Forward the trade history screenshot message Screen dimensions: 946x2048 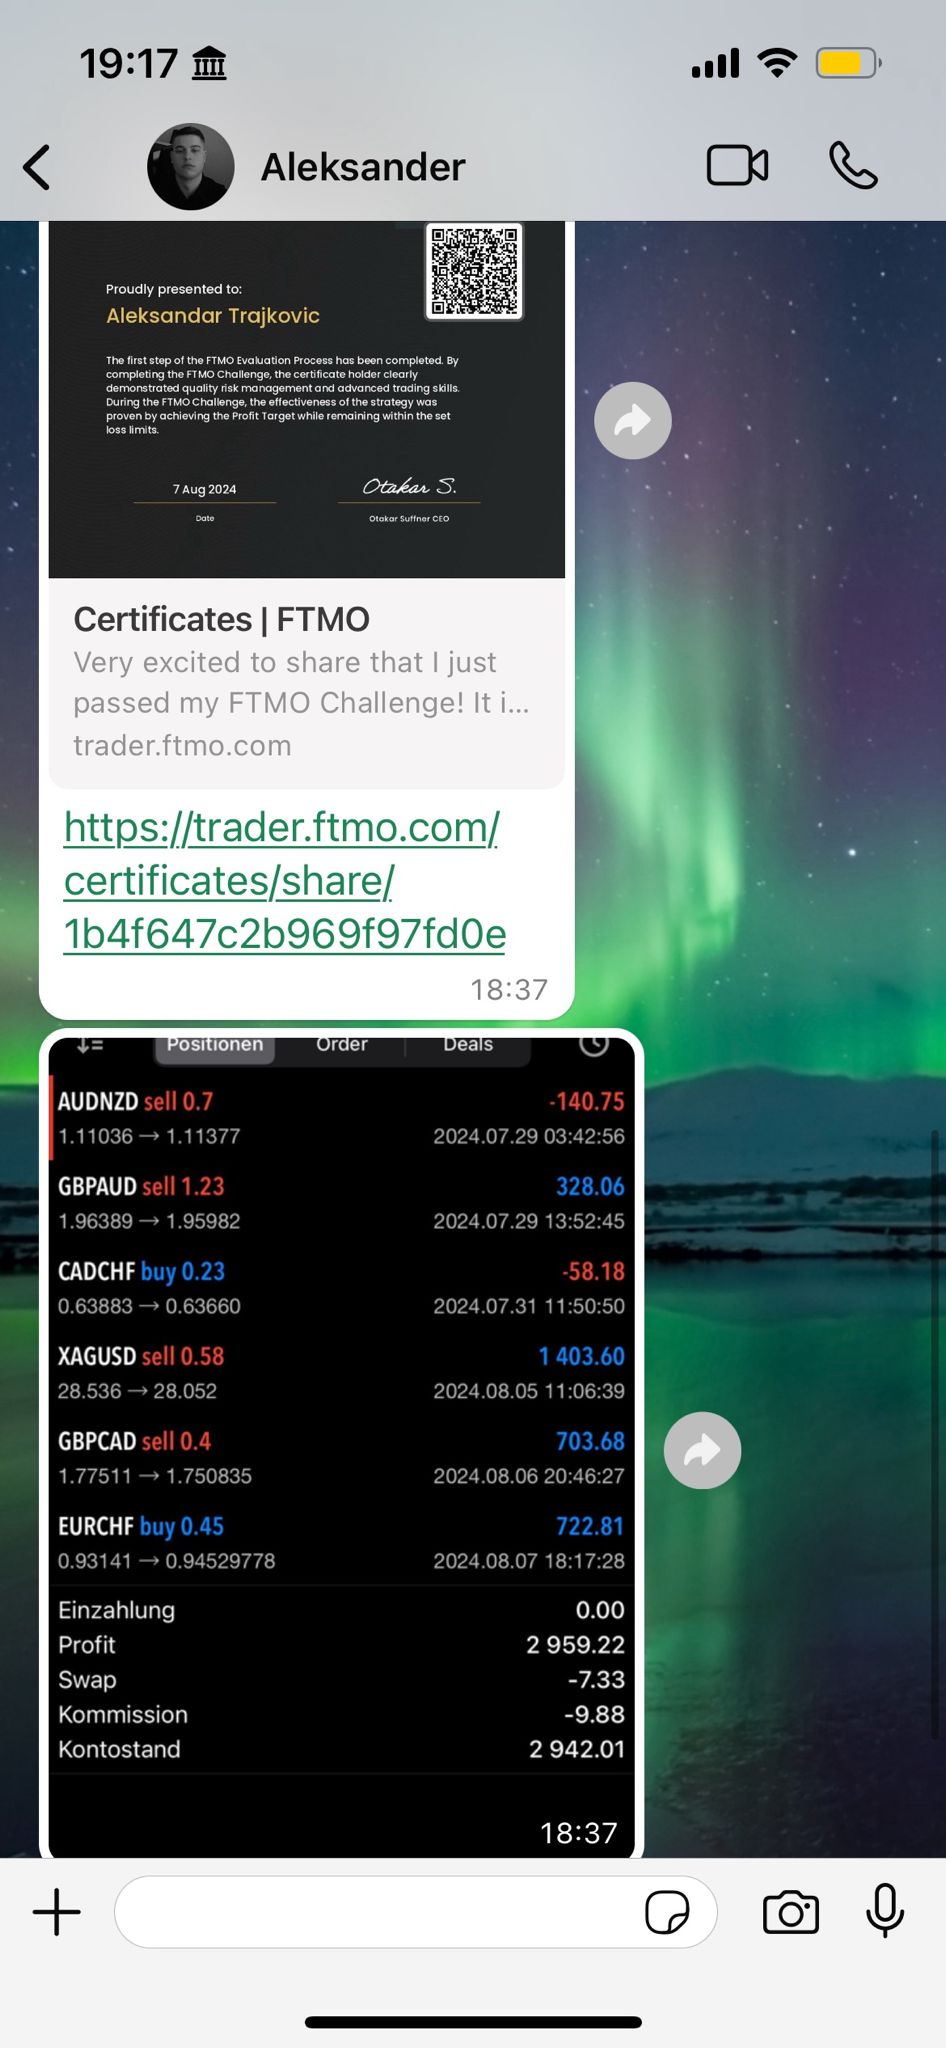(702, 1450)
